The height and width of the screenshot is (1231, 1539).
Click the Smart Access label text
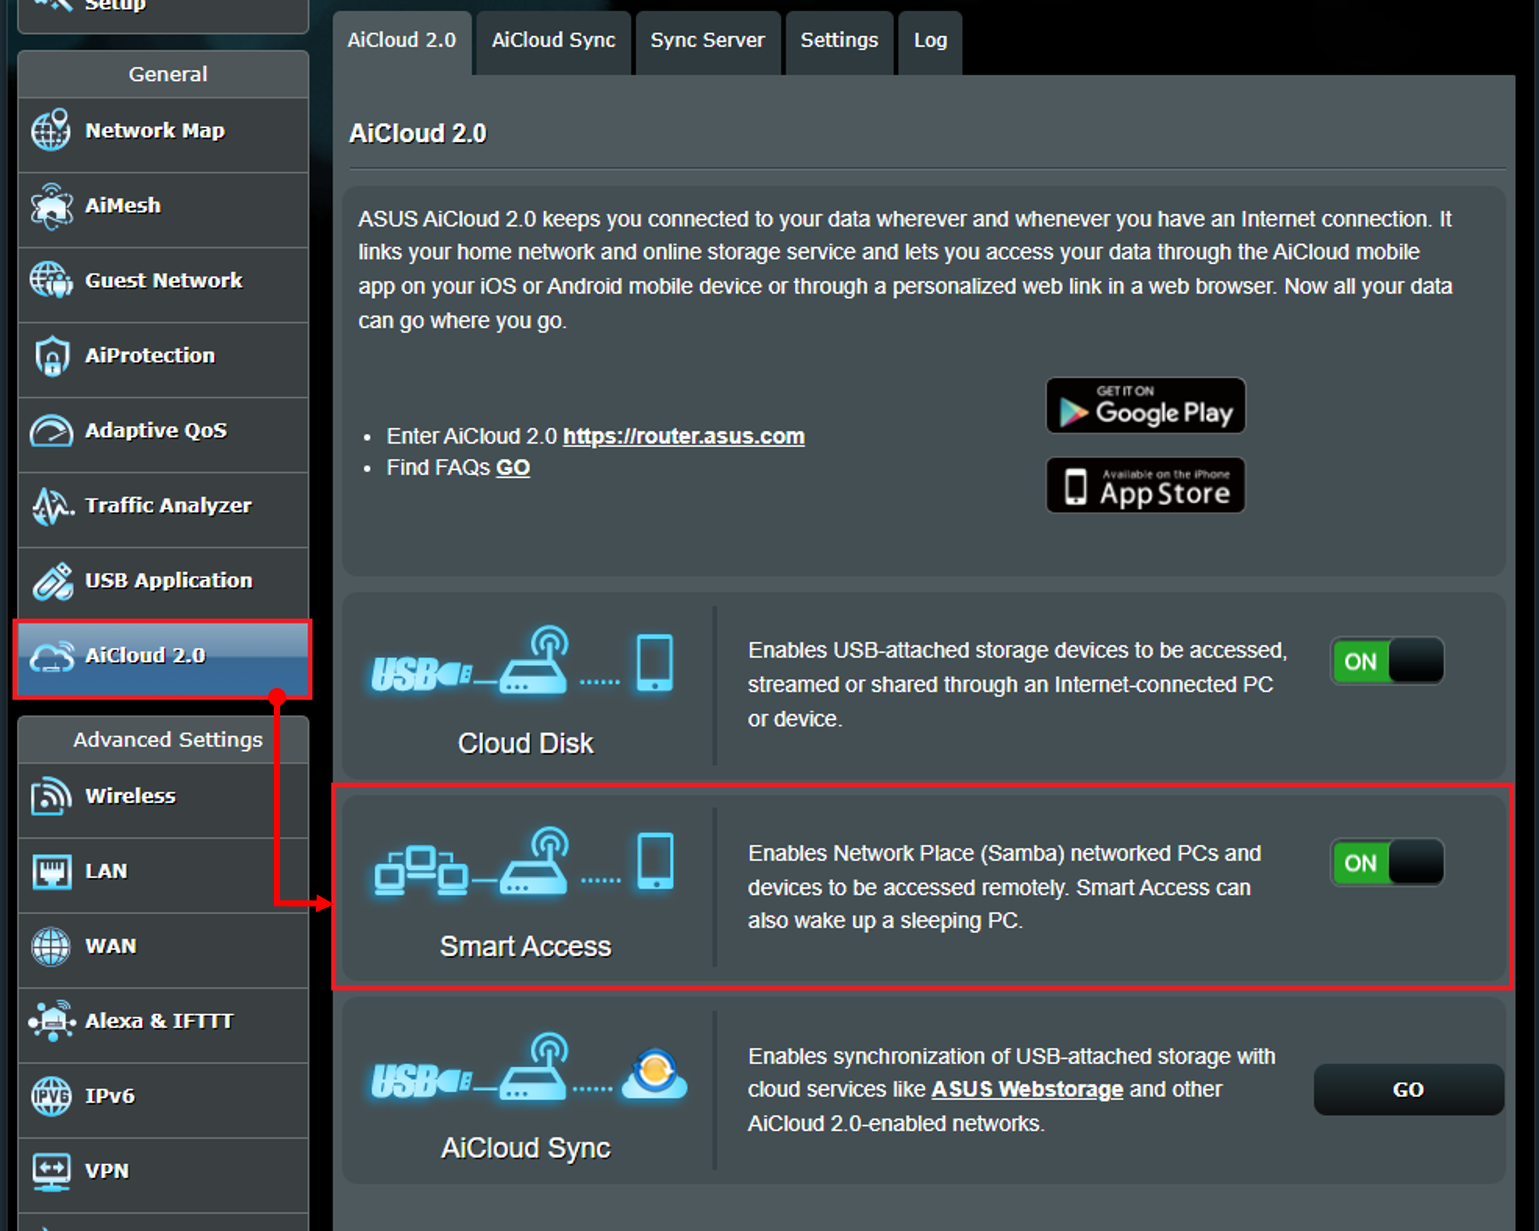525,946
